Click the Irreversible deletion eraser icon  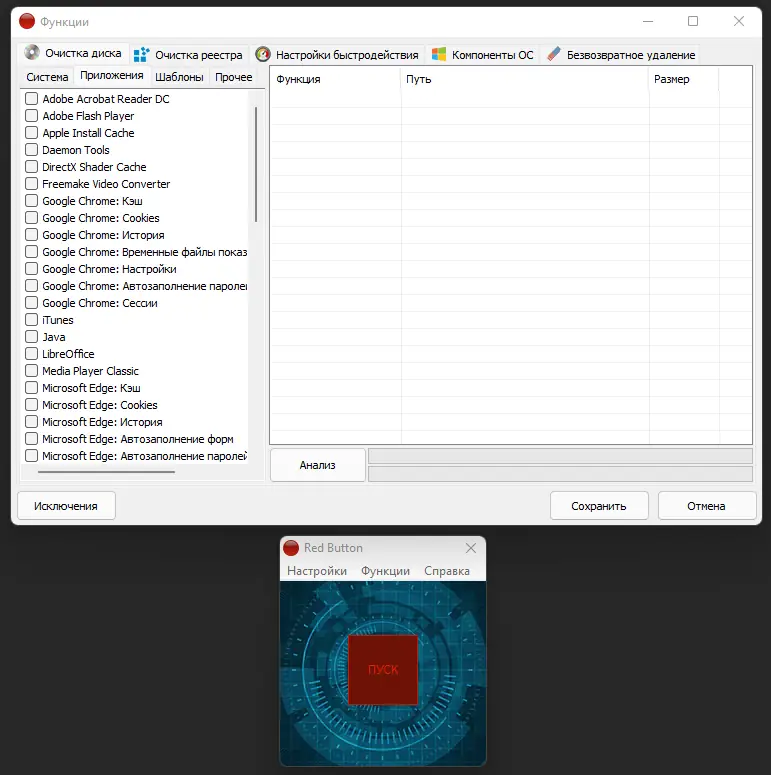(x=554, y=54)
